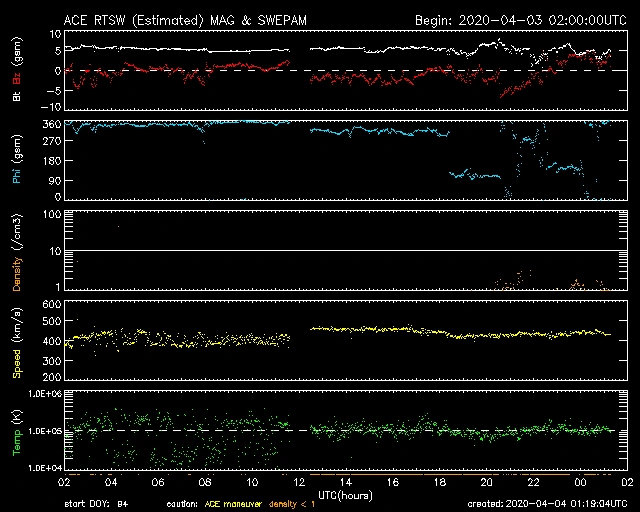Click the Density (/cm3) axis label
The height and width of the screenshot is (512, 640).
point(16,251)
